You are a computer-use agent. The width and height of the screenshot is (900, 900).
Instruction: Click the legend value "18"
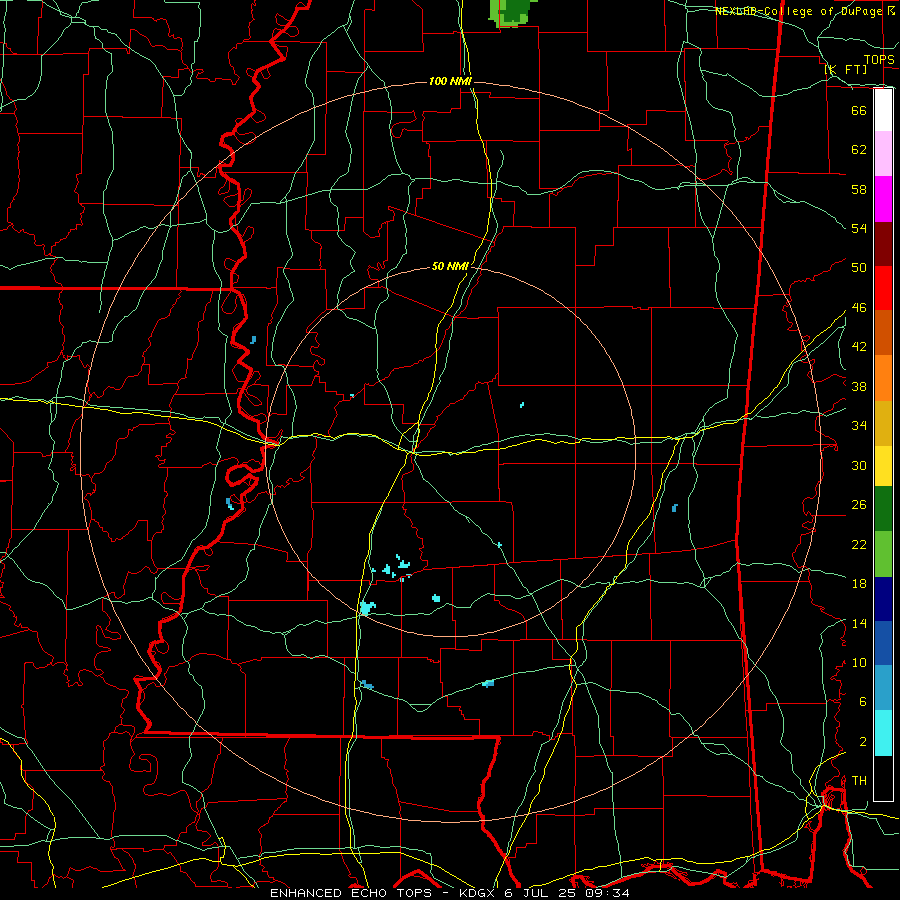(x=859, y=584)
